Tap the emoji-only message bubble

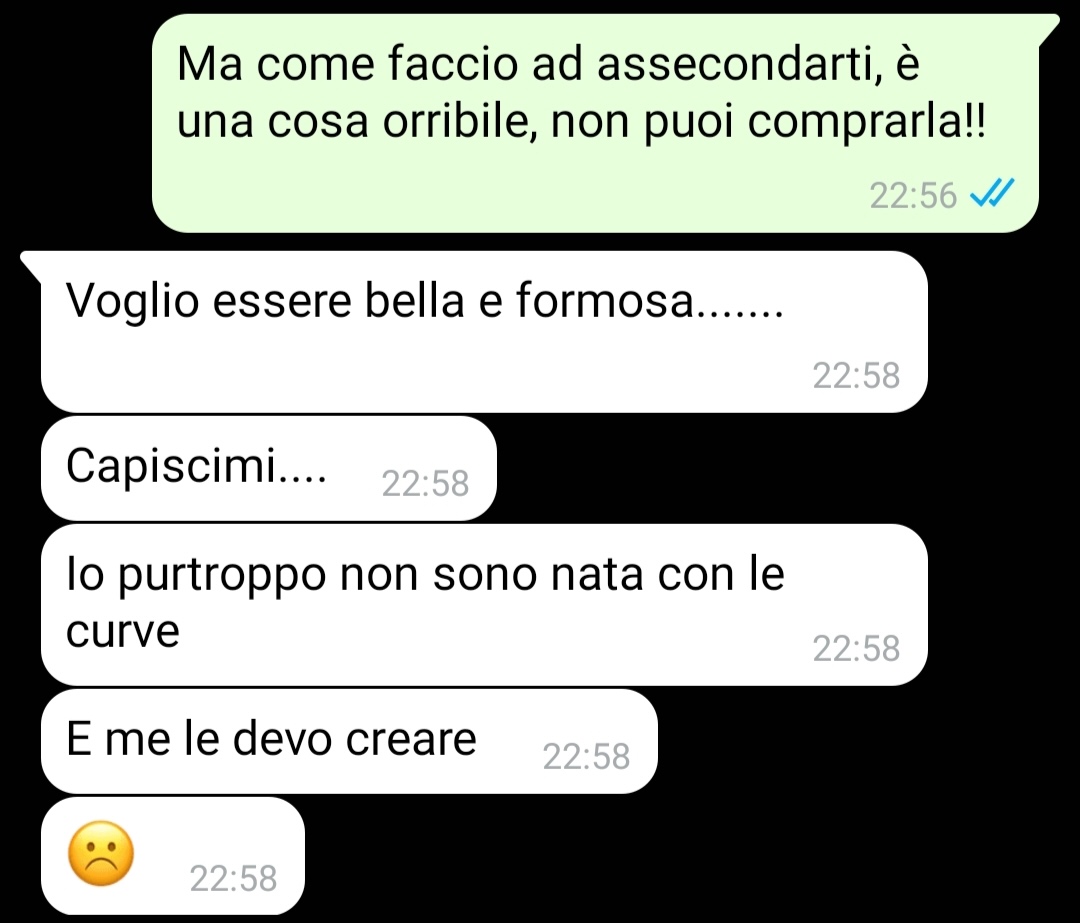click(173, 856)
